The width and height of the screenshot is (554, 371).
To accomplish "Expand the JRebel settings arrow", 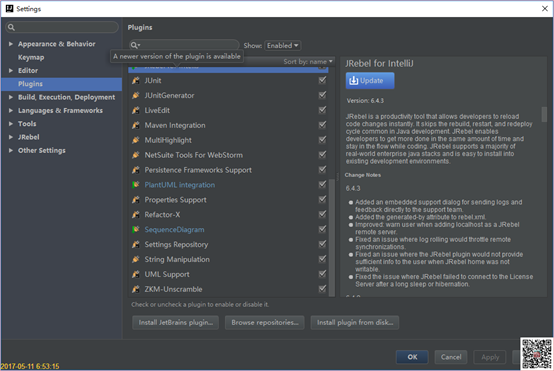I will (x=11, y=137).
